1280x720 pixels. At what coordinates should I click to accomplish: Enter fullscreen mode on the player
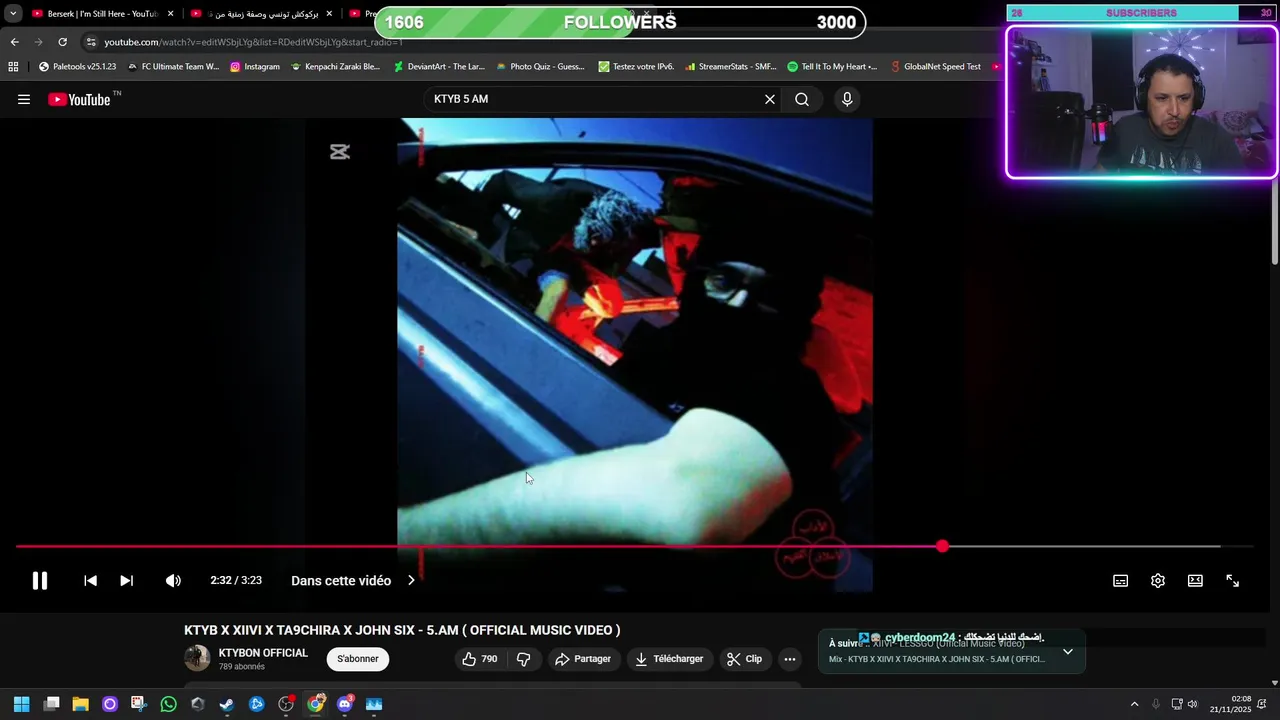pos(1232,581)
